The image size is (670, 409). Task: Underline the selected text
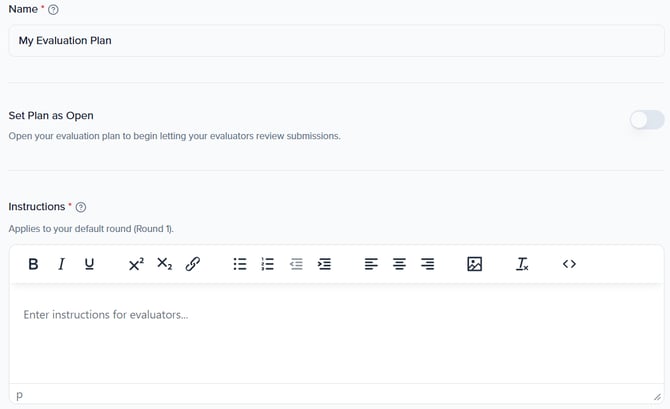click(x=89, y=264)
